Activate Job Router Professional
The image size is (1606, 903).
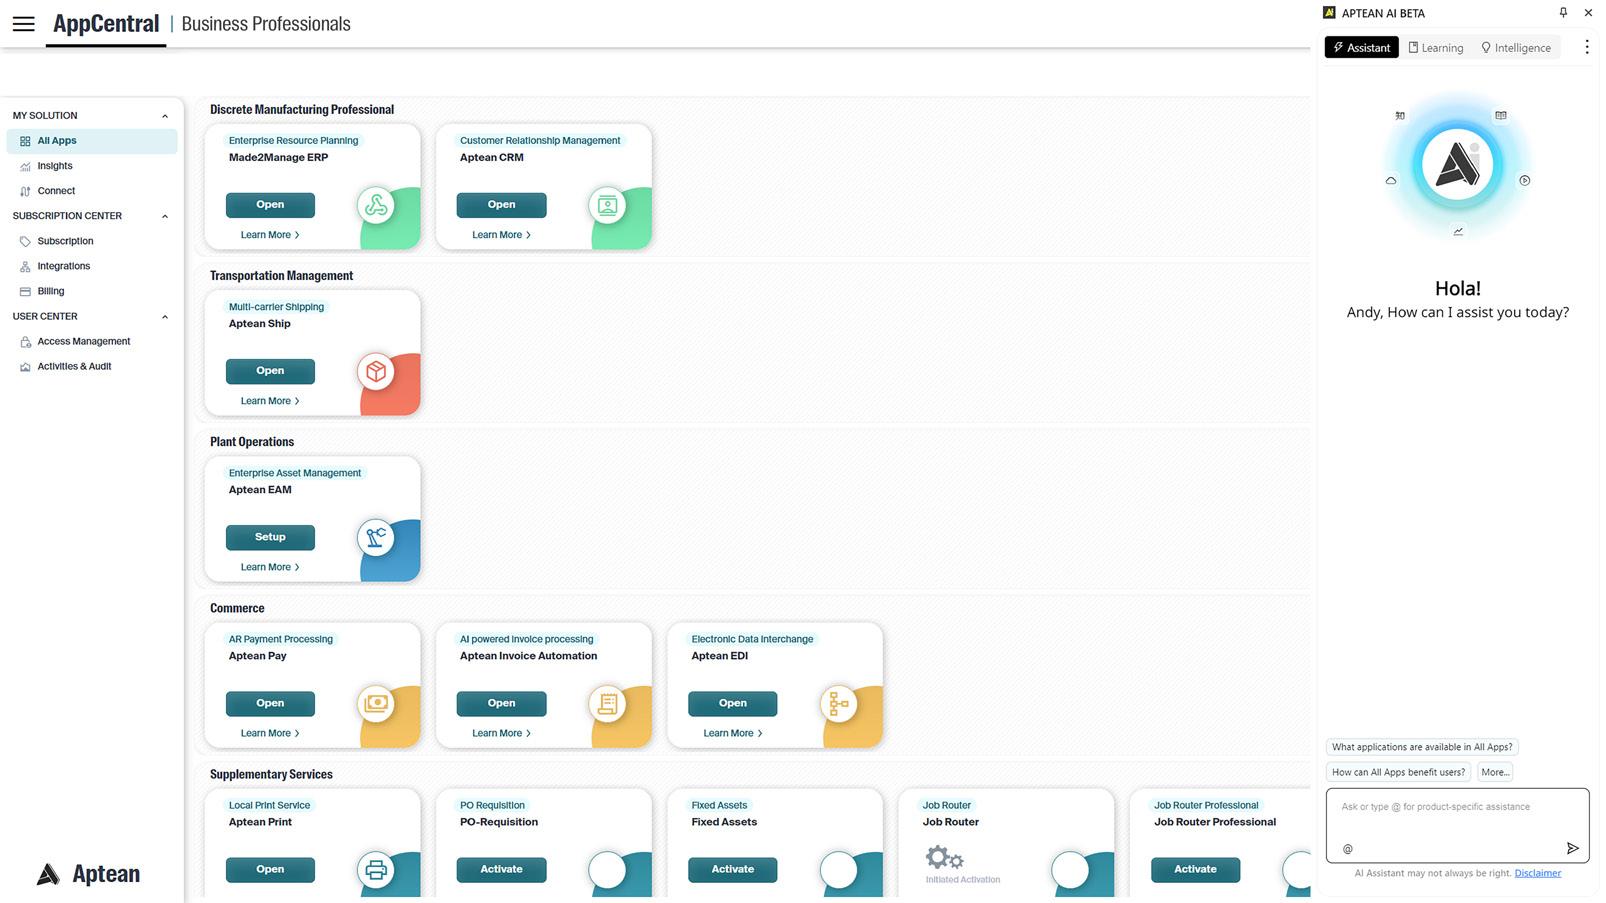point(1195,869)
